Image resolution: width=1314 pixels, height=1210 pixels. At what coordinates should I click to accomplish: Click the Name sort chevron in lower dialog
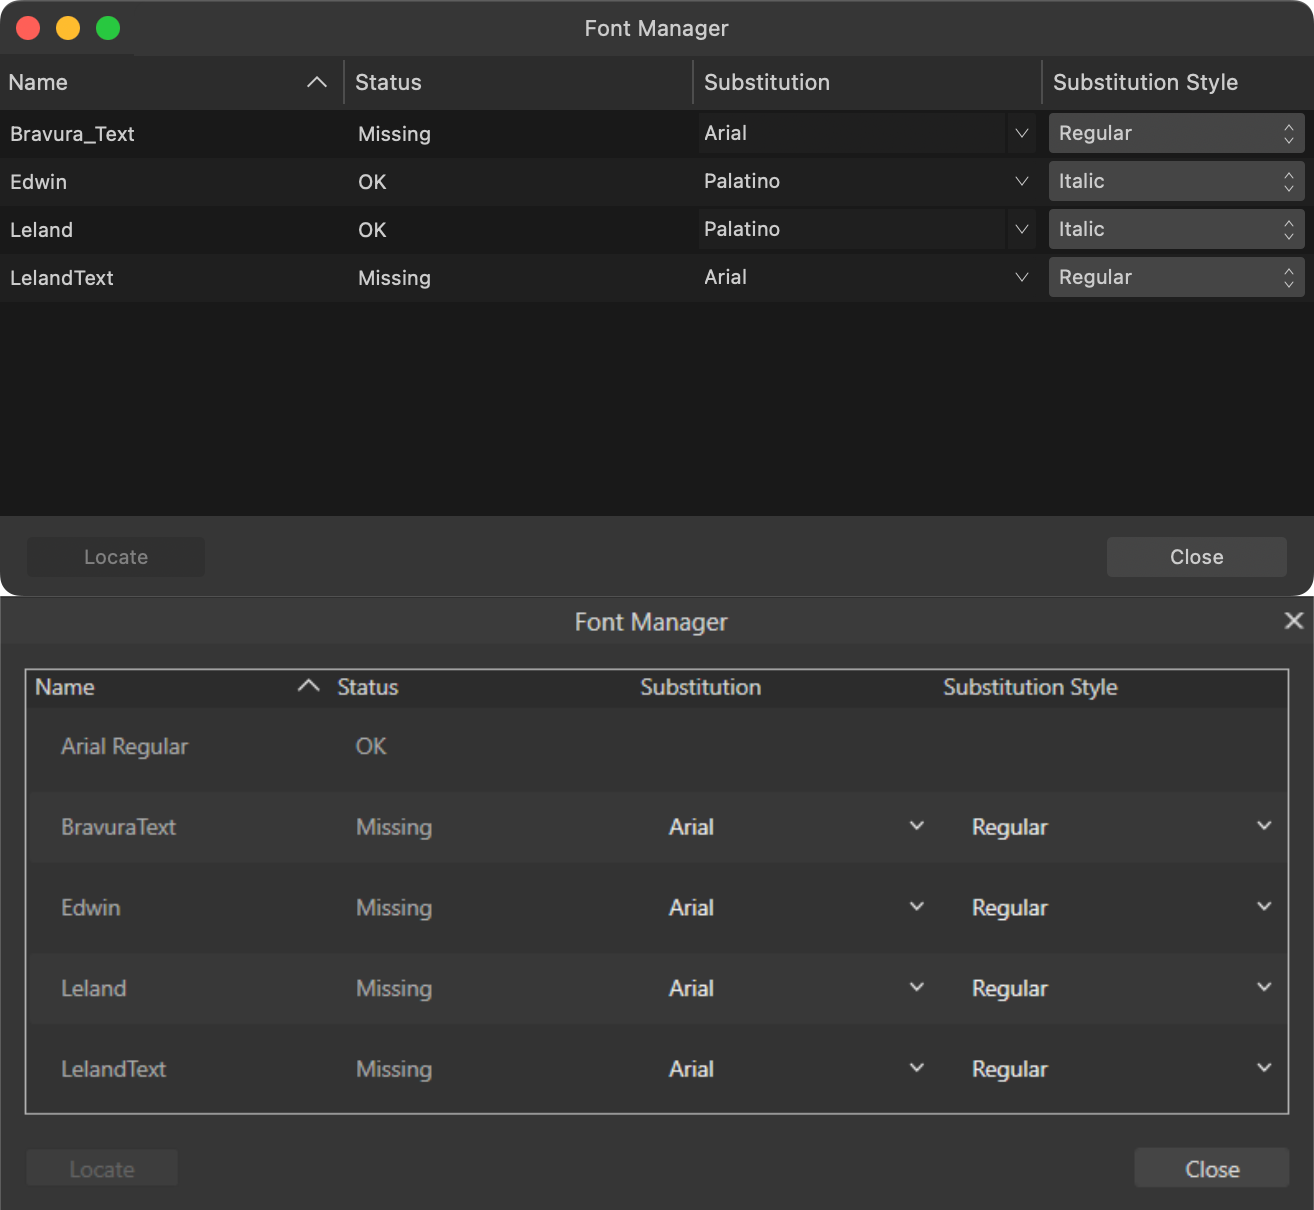308,687
